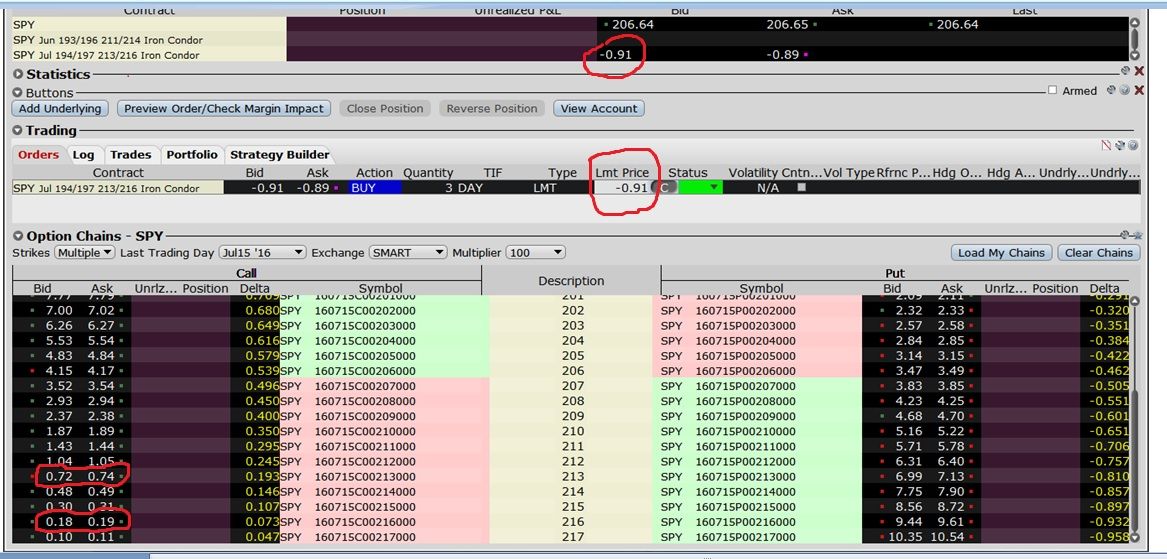Toggle the Armed checkbox
The width and height of the screenshot is (1167, 559).
(1052, 90)
